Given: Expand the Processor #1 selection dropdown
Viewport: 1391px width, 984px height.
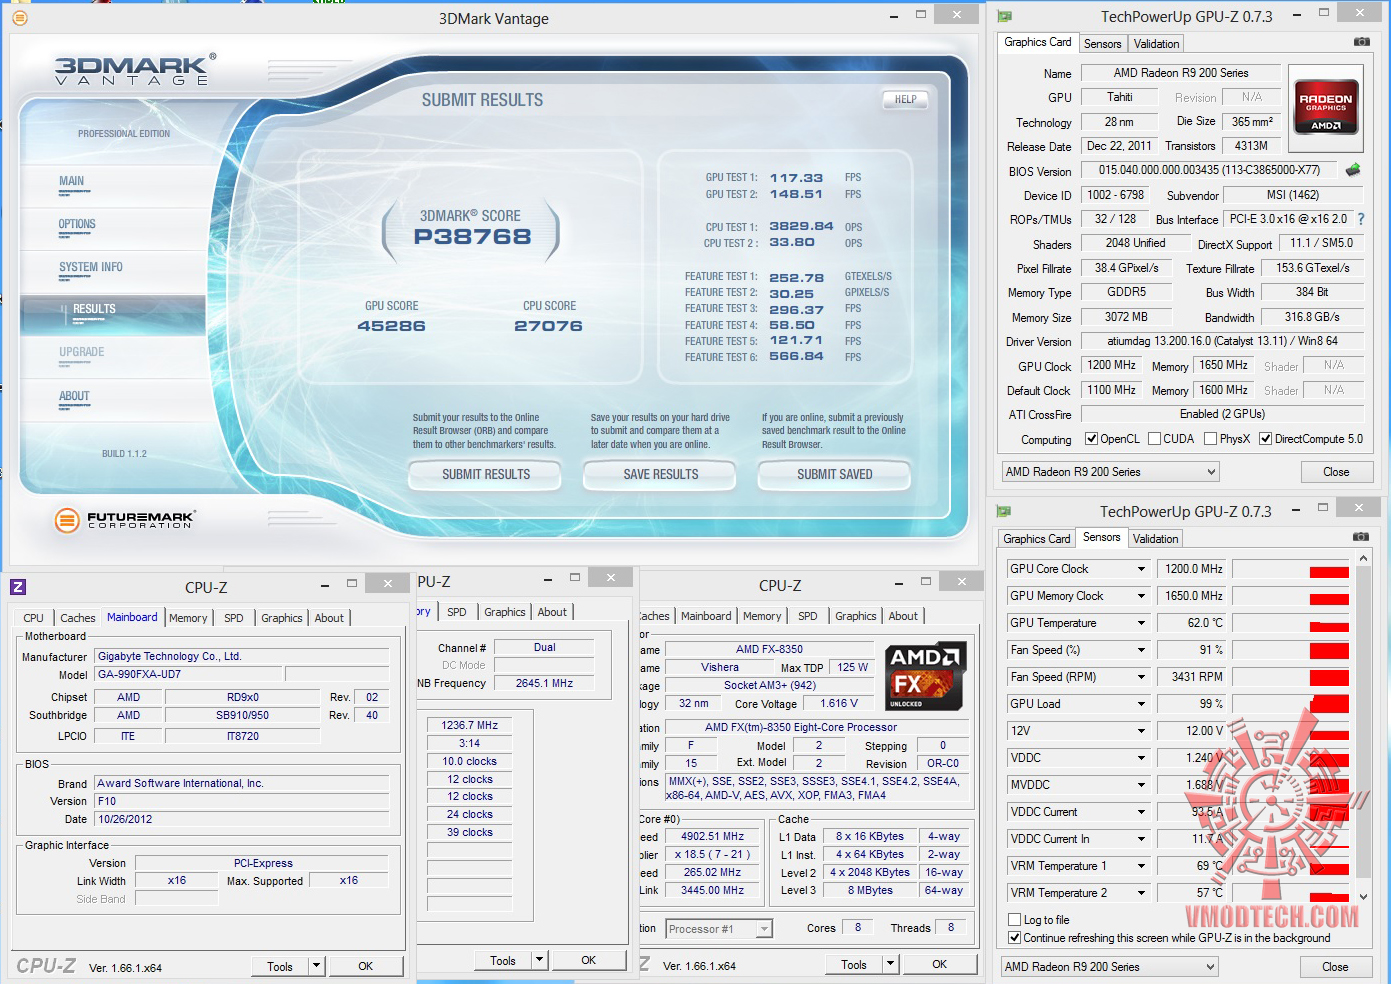Looking at the screenshot, I should [x=764, y=929].
